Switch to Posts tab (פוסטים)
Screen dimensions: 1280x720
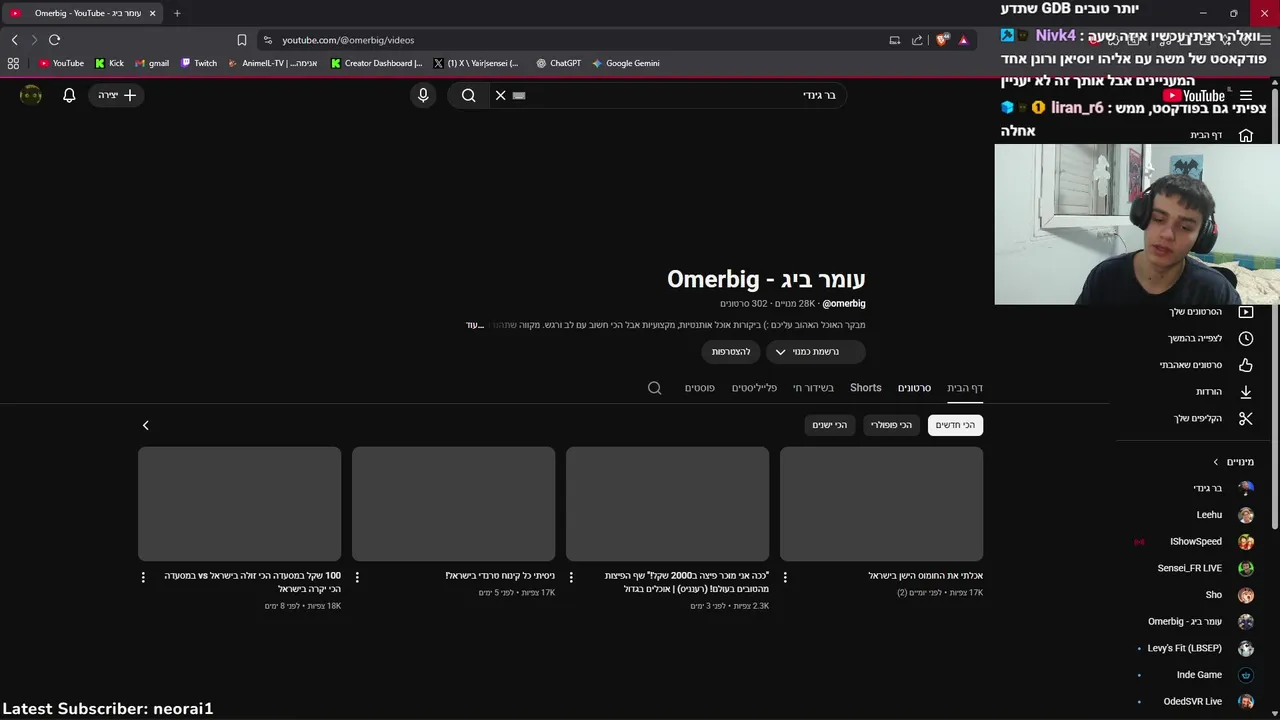tap(699, 388)
